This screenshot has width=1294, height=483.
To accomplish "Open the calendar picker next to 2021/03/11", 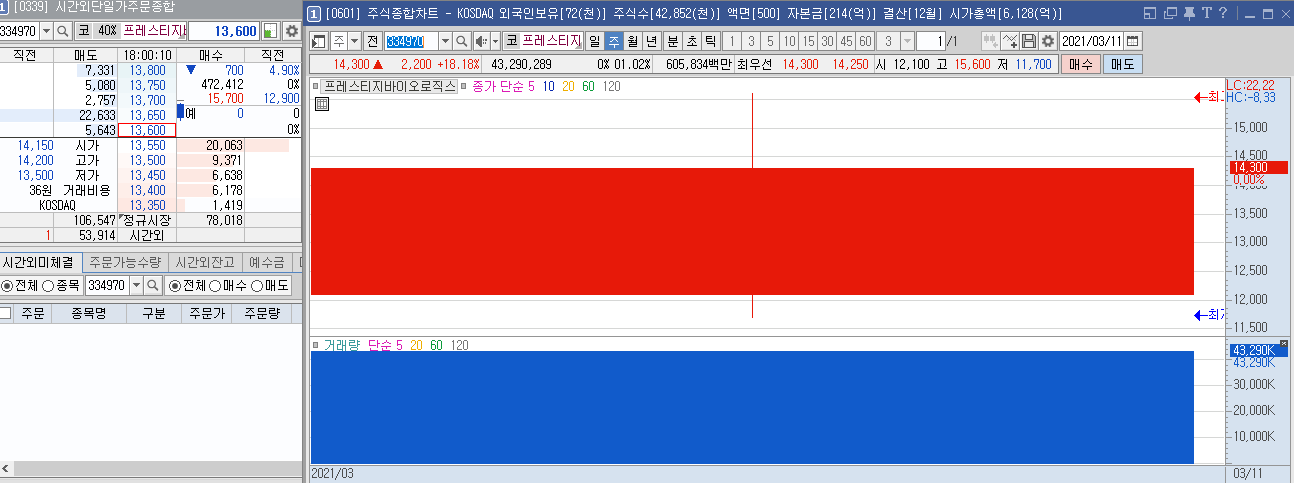I will point(1133,41).
